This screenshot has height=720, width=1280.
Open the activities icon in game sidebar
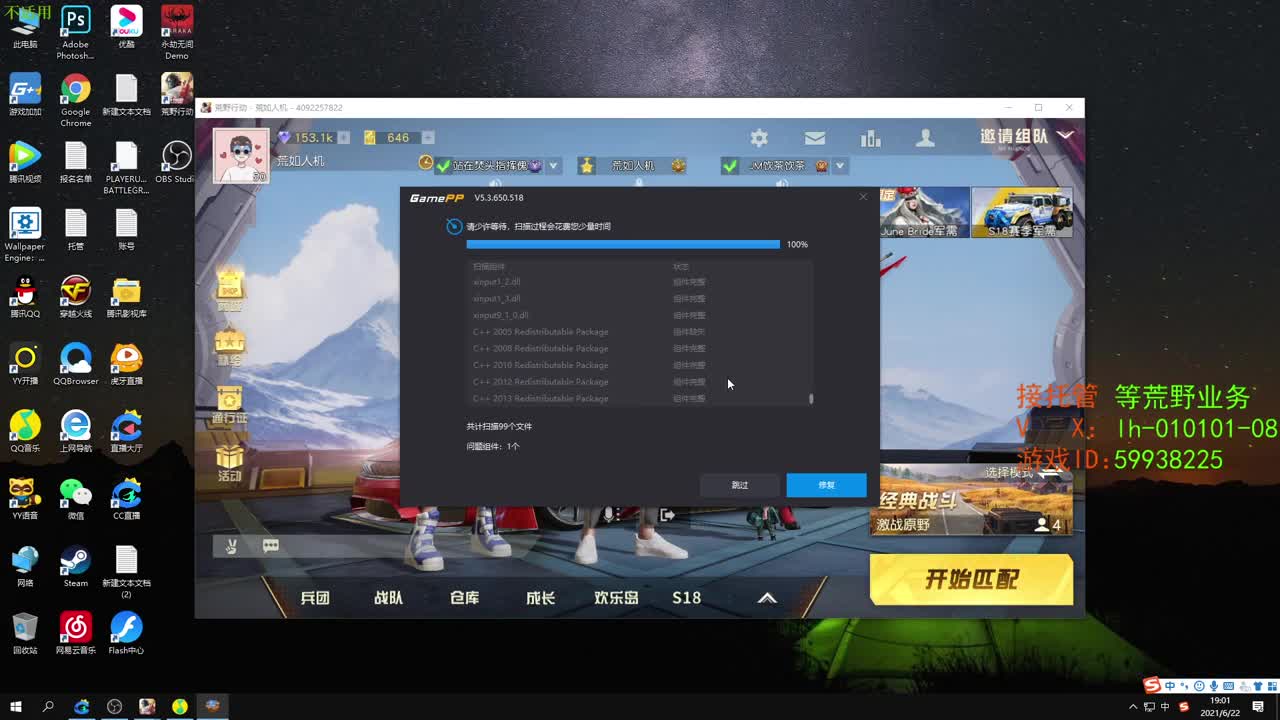point(230,462)
